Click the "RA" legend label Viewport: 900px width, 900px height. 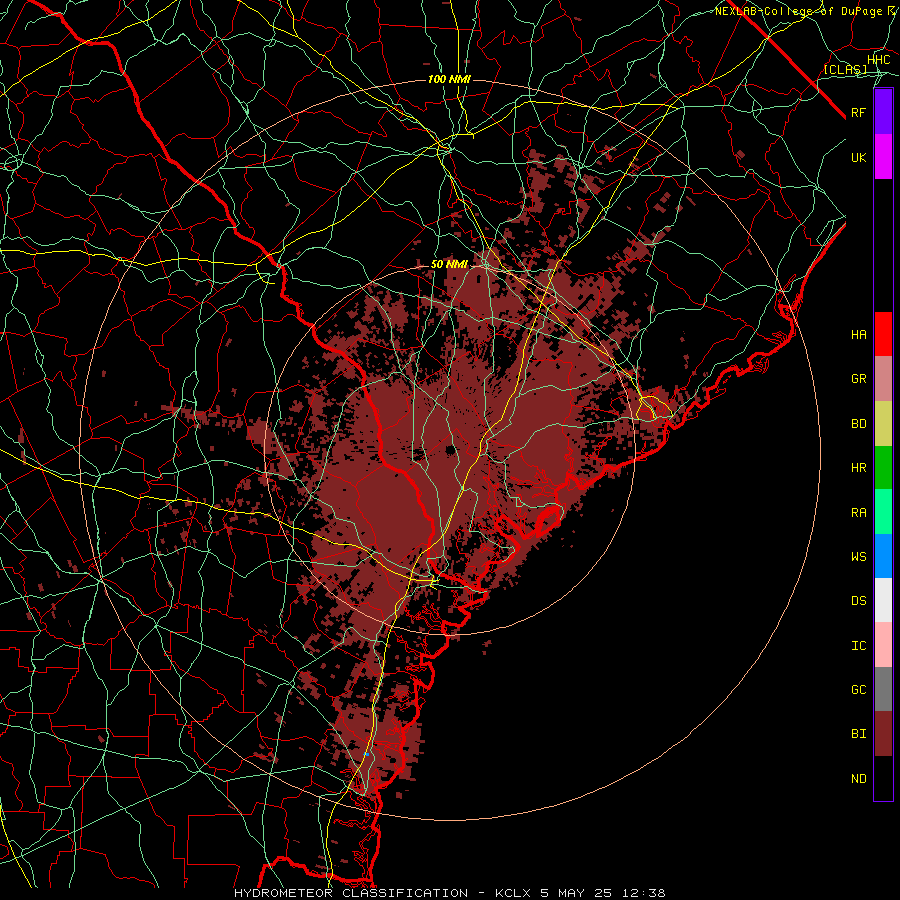tap(859, 513)
